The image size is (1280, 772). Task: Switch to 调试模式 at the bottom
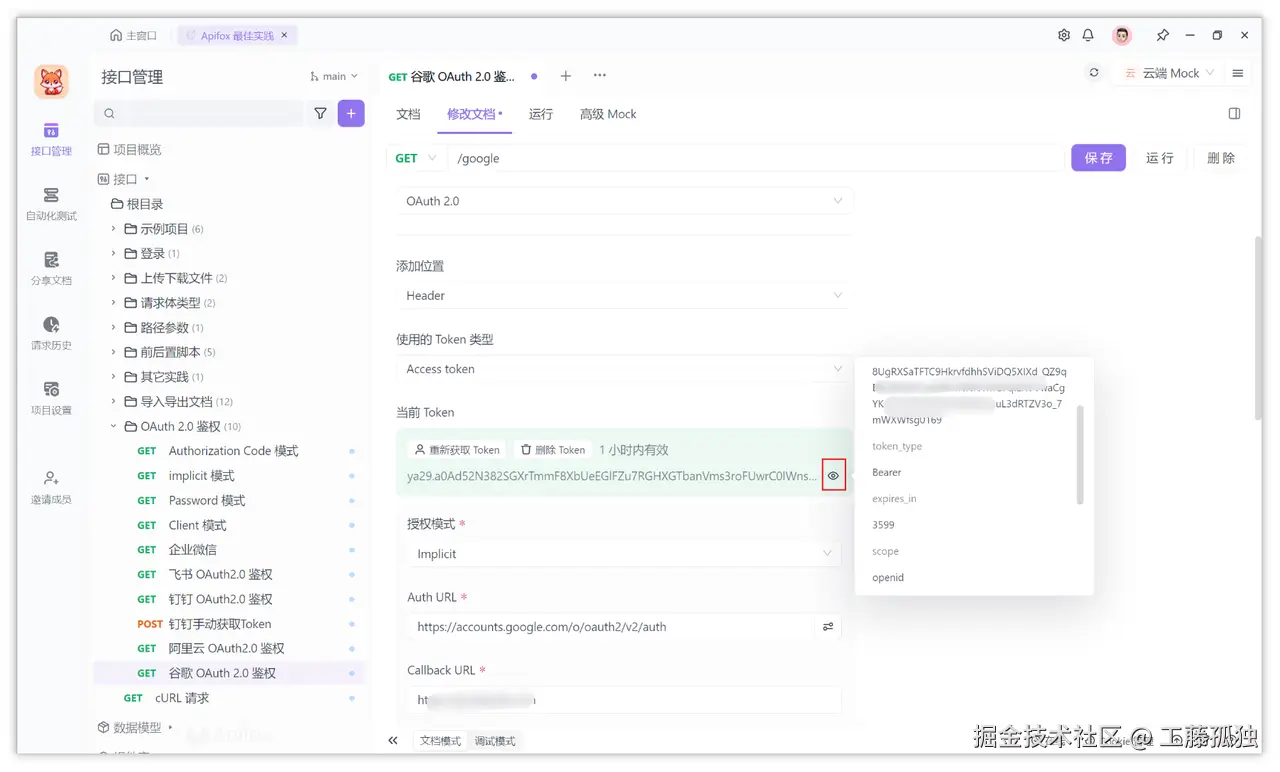(494, 740)
